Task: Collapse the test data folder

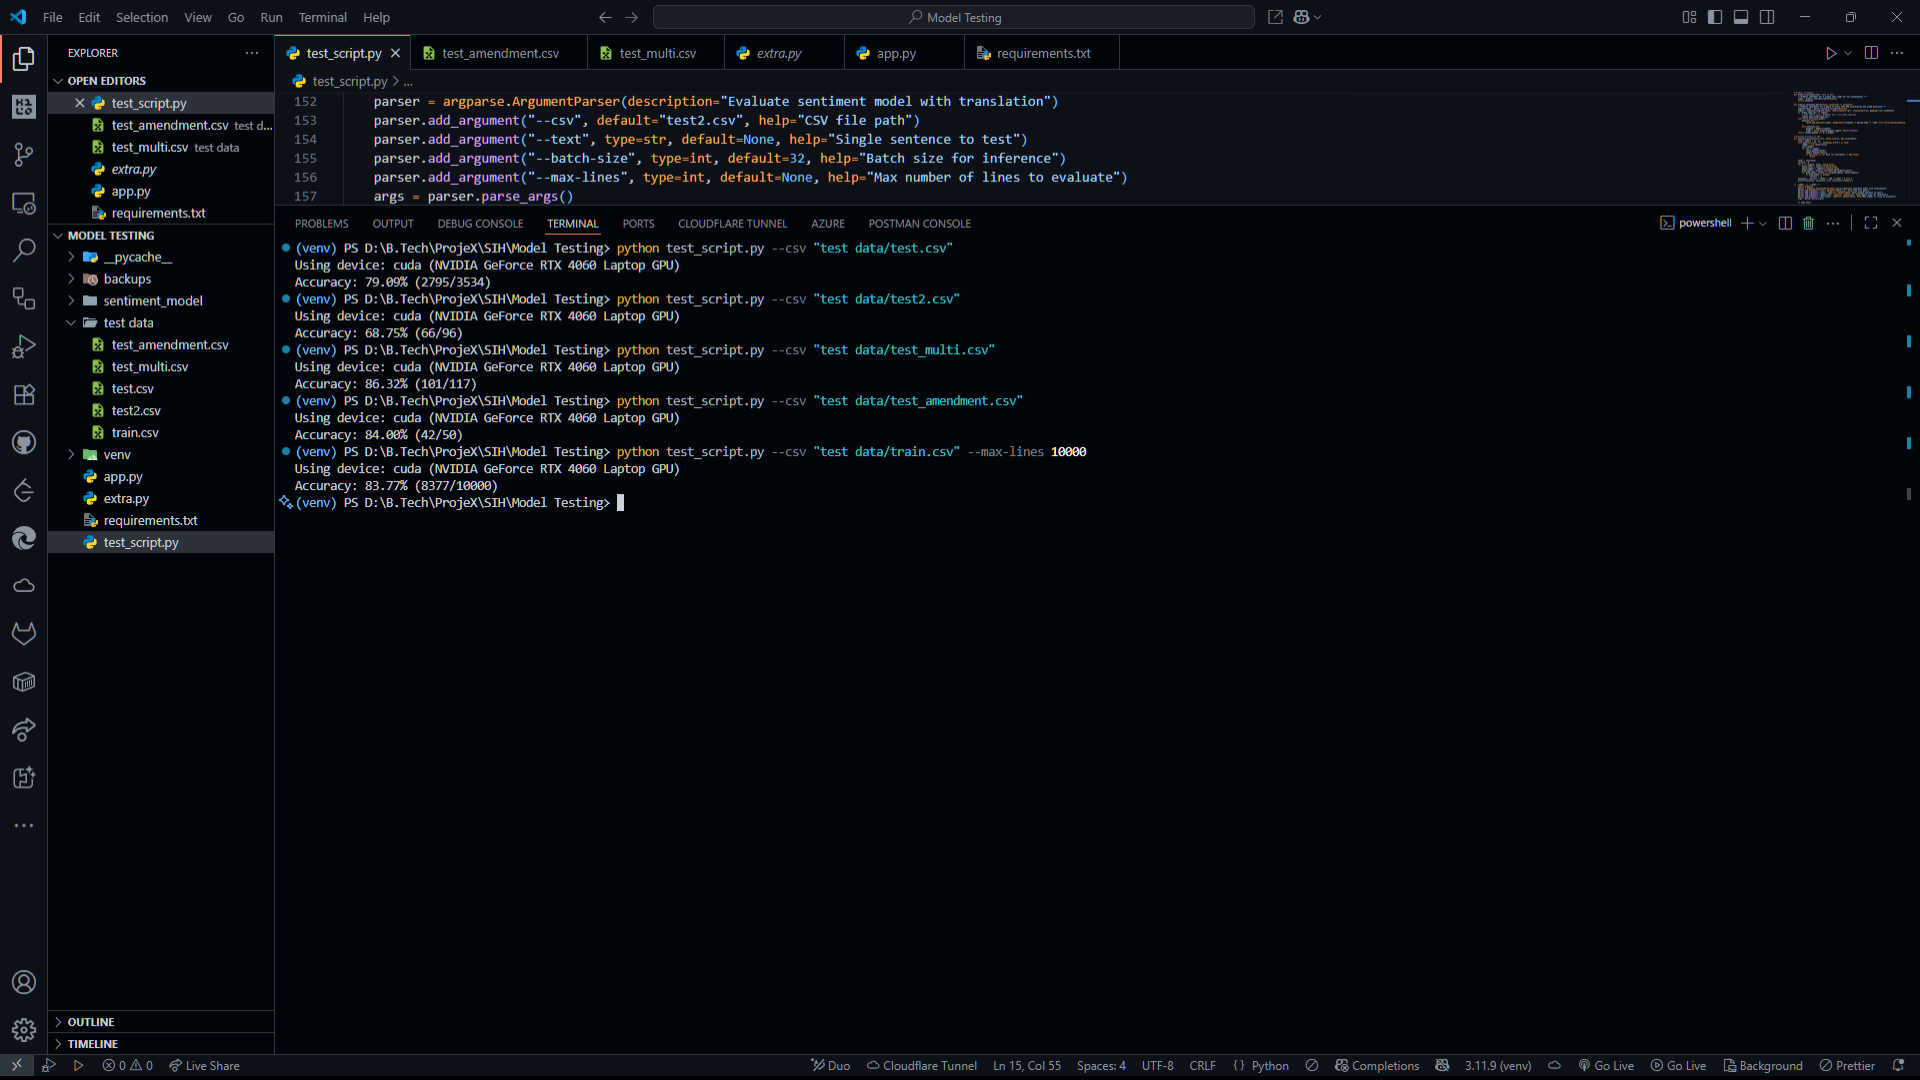Action: 128,323
